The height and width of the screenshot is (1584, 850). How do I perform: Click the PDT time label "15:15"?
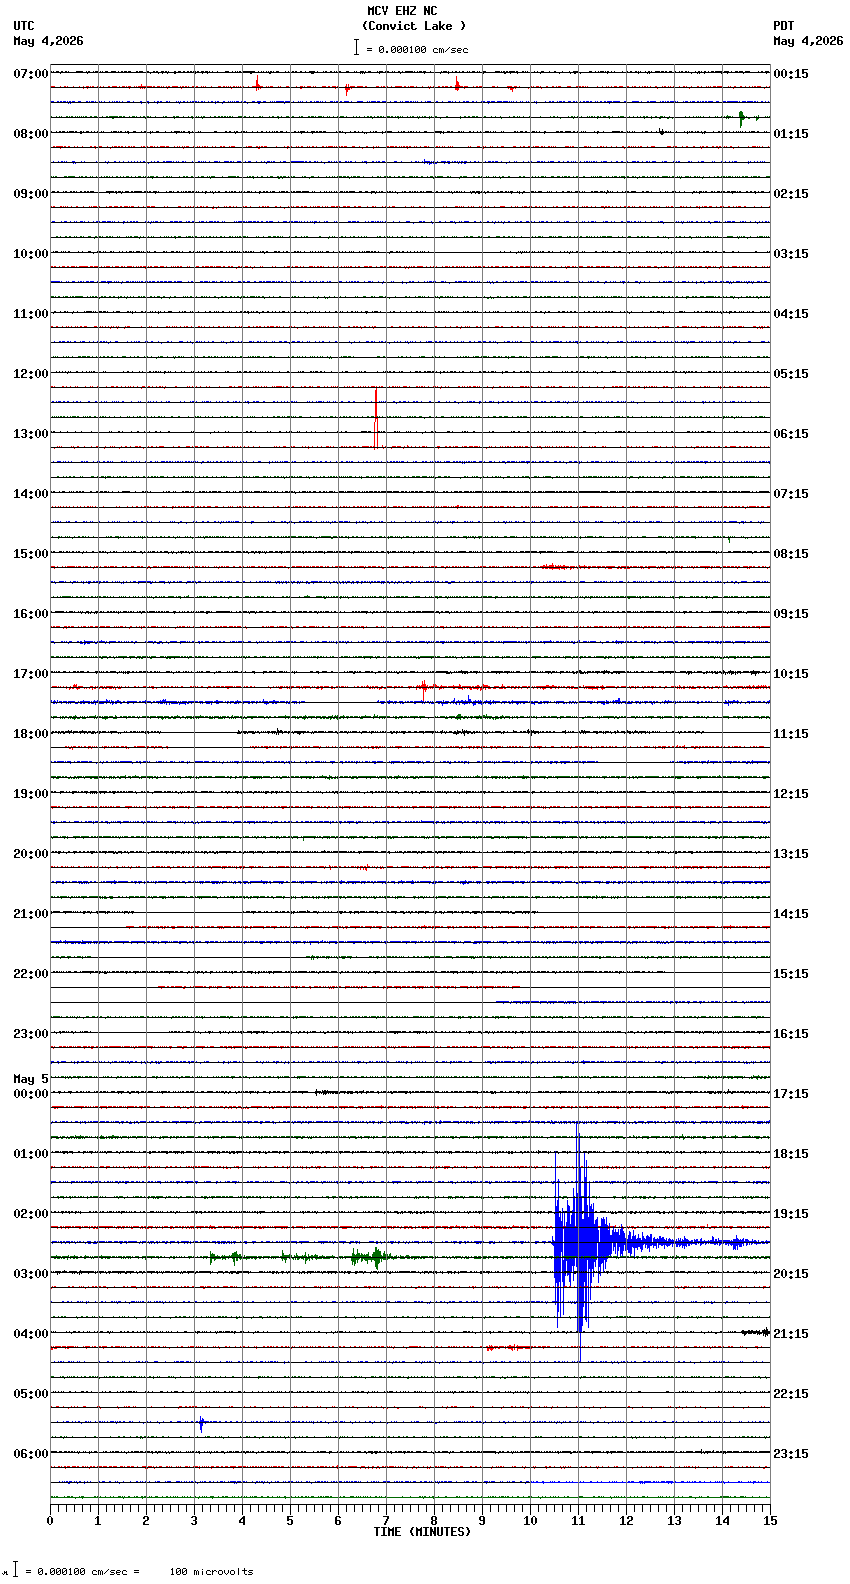tap(791, 974)
